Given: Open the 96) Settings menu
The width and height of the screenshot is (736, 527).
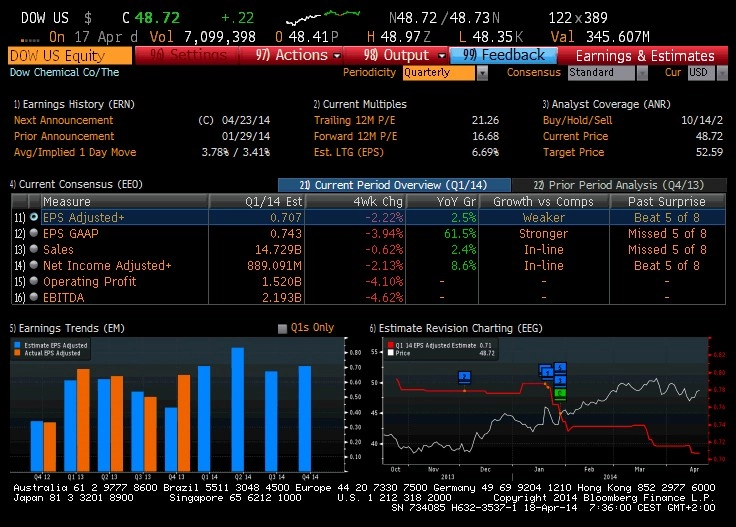Looking at the screenshot, I should point(187,55).
